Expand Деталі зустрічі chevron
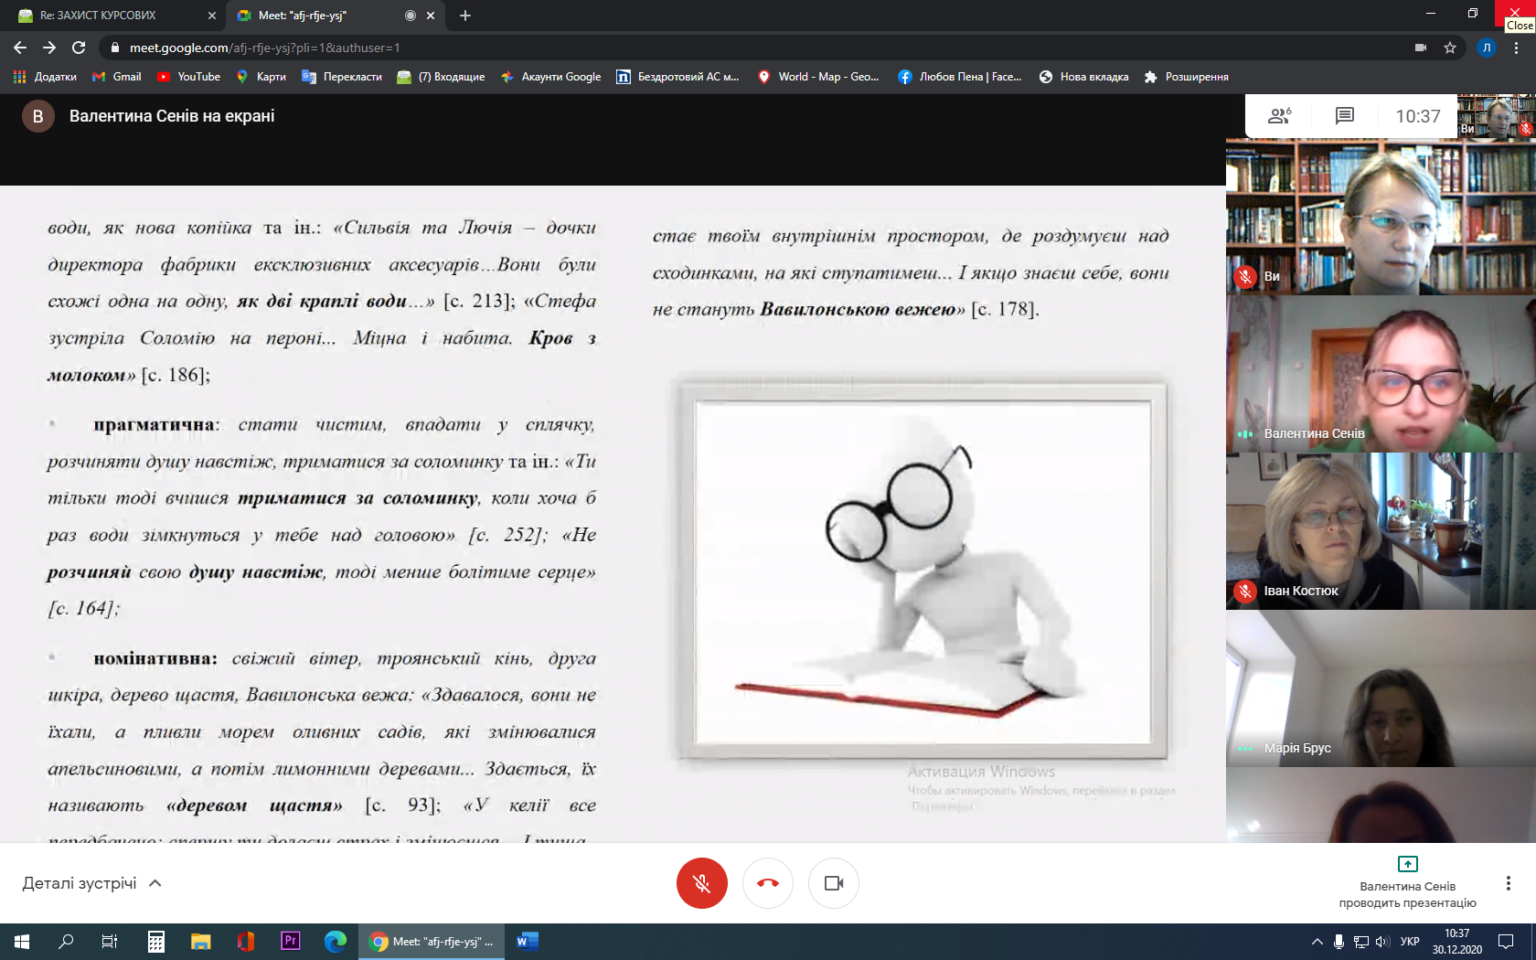Image resolution: width=1536 pixels, height=960 pixels. point(156,883)
